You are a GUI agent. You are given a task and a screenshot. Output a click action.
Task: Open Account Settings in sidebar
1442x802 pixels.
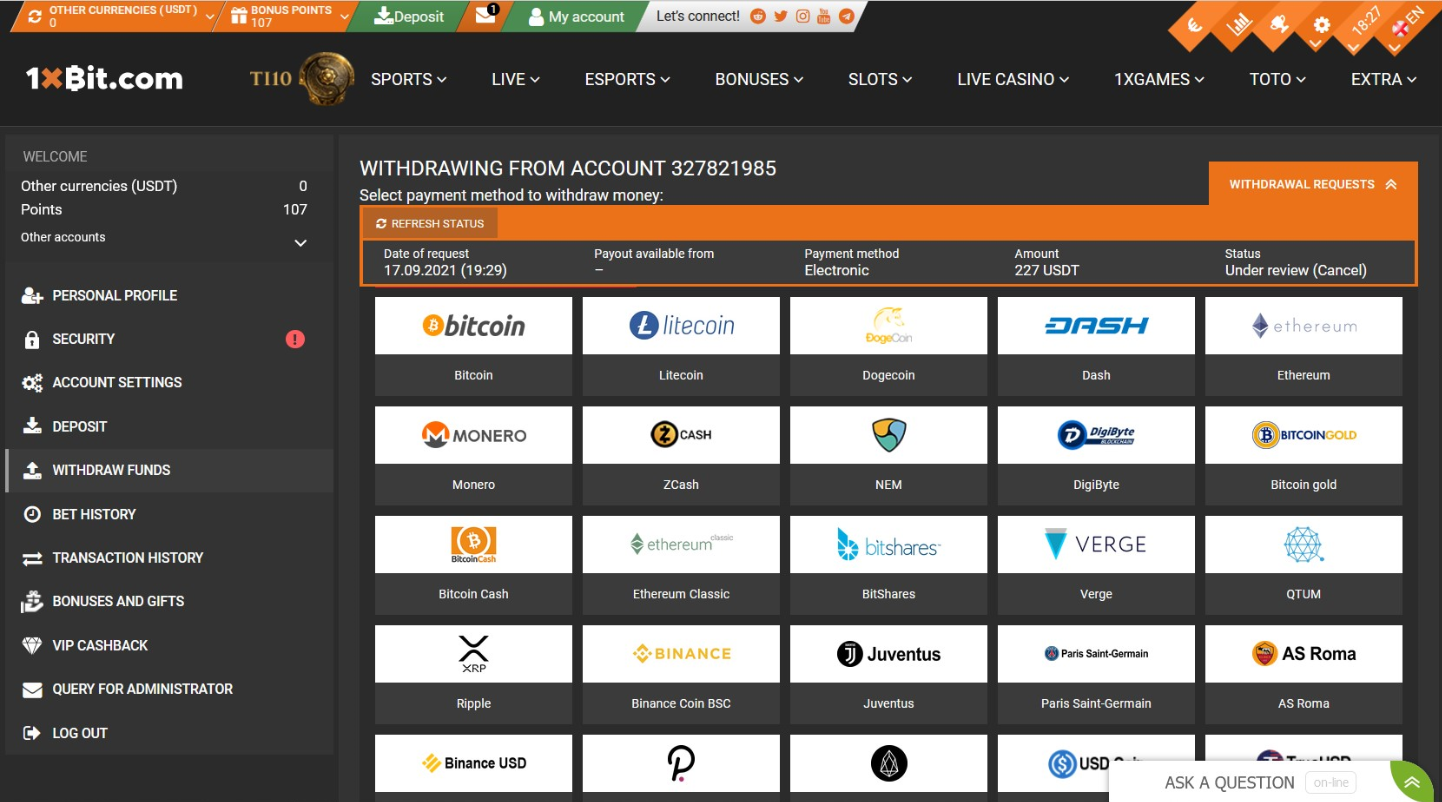point(170,383)
